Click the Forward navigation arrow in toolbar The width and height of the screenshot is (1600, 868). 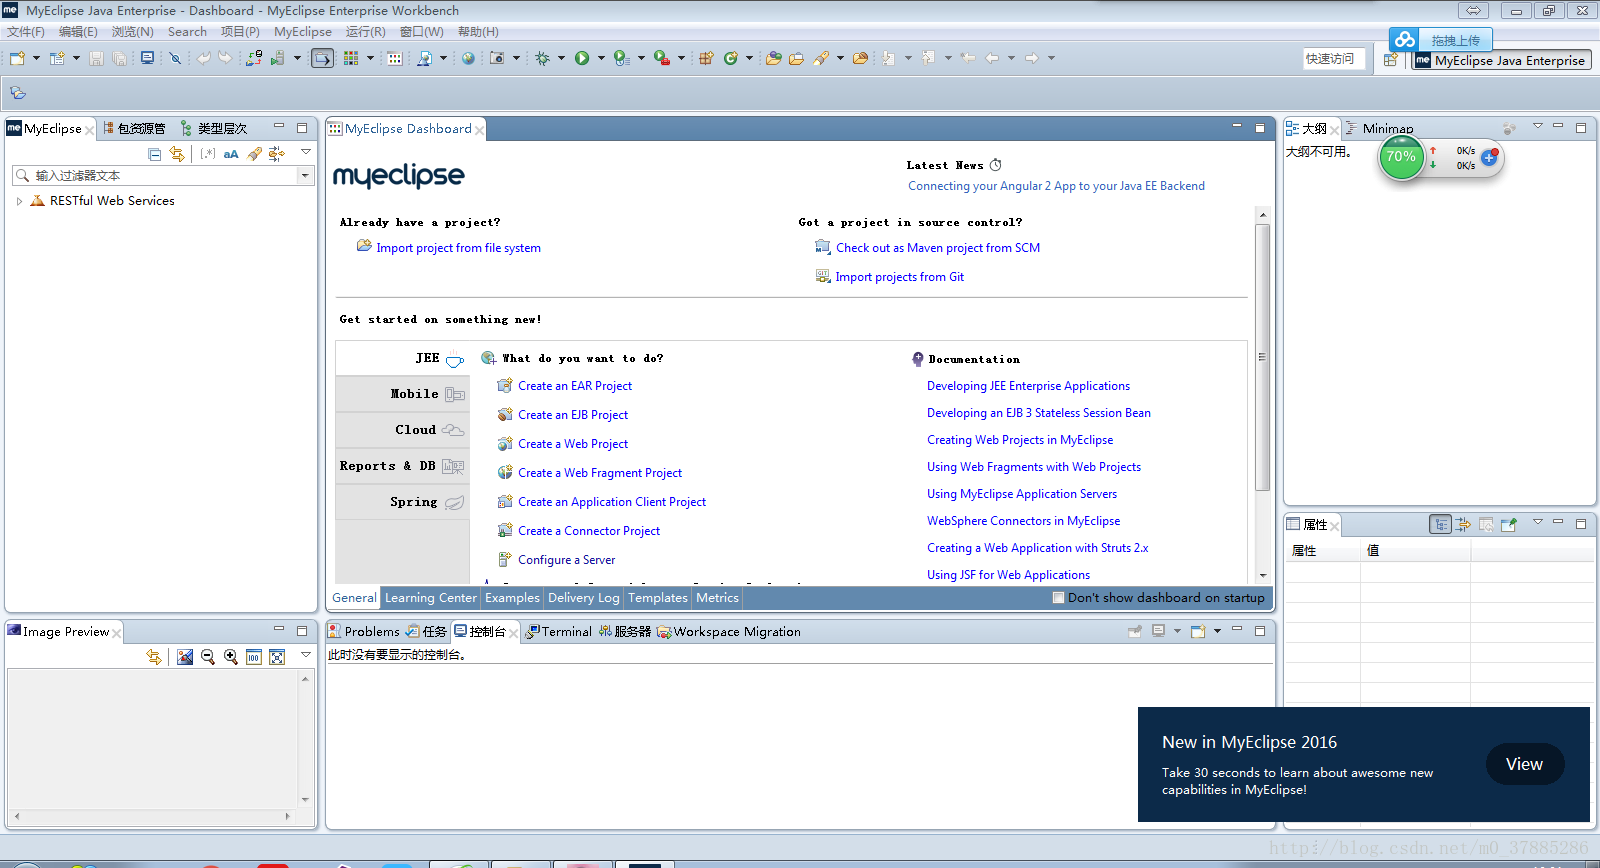pyautogui.click(x=1032, y=58)
